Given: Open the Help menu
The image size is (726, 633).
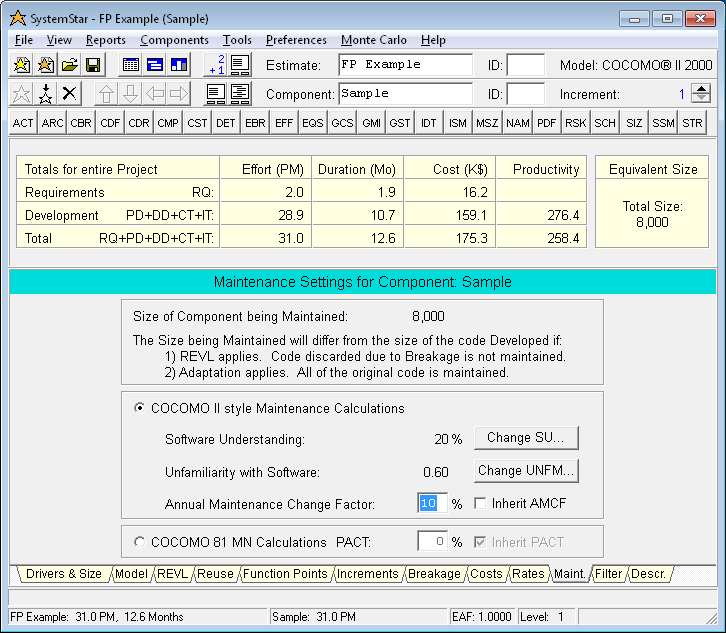Looking at the screenshot, I should (433, 40).
